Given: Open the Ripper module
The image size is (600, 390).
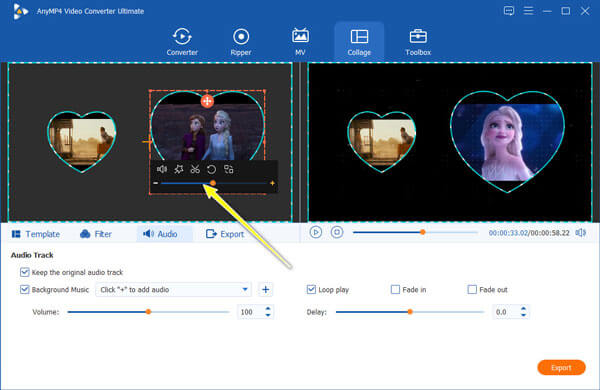Looking at the screenshot, I should [x=241, y=42].
